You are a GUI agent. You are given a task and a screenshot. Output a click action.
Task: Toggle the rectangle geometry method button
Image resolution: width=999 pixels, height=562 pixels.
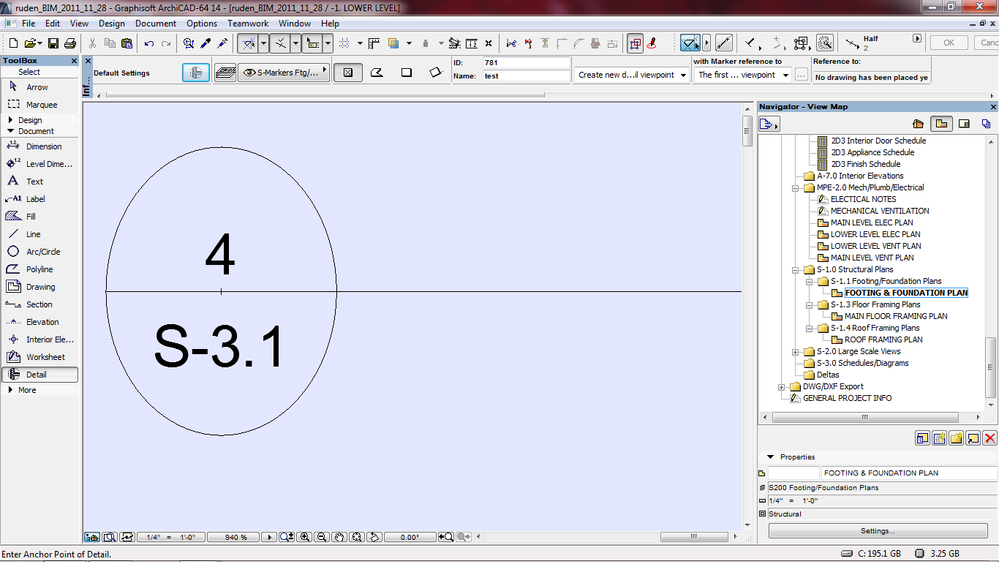[406, 73]
